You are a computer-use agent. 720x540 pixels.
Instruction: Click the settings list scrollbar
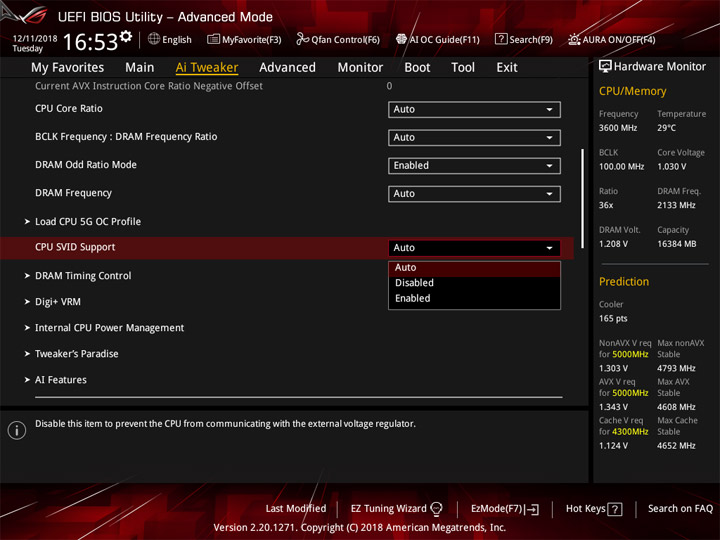pos(583,198)
